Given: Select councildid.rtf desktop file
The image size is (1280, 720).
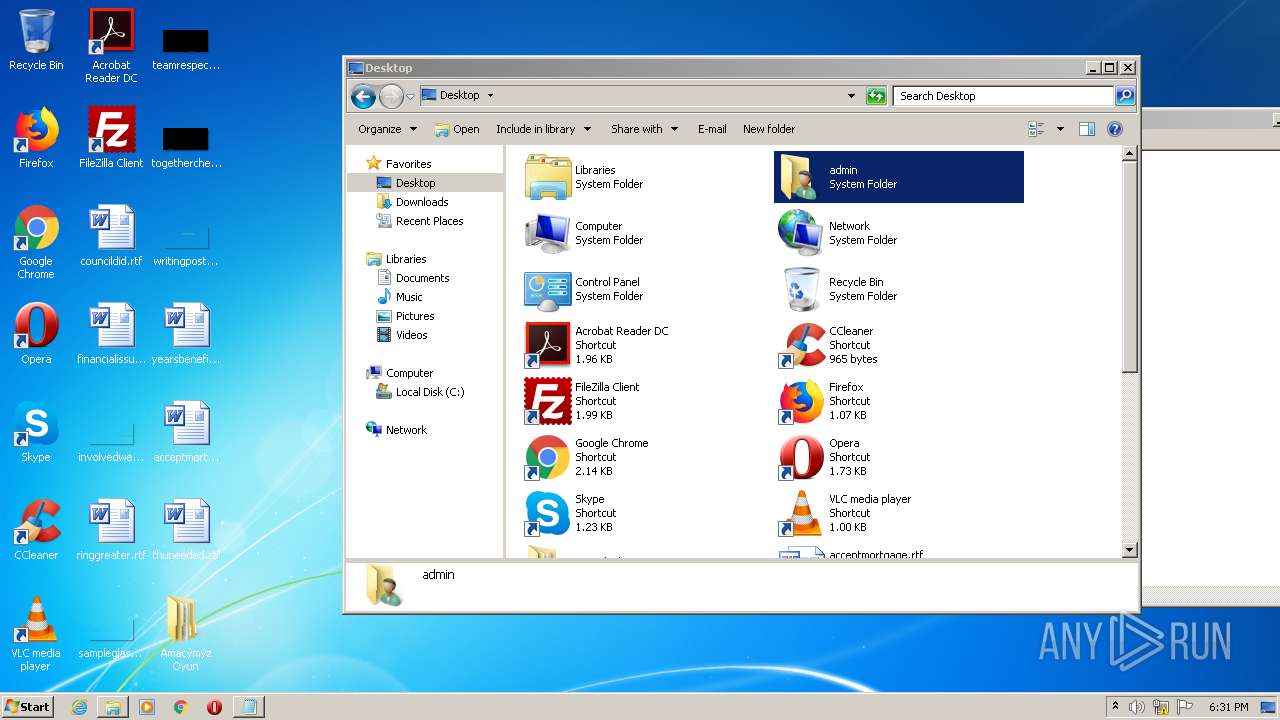Looking at the screenshot, I should click(111, 236).
